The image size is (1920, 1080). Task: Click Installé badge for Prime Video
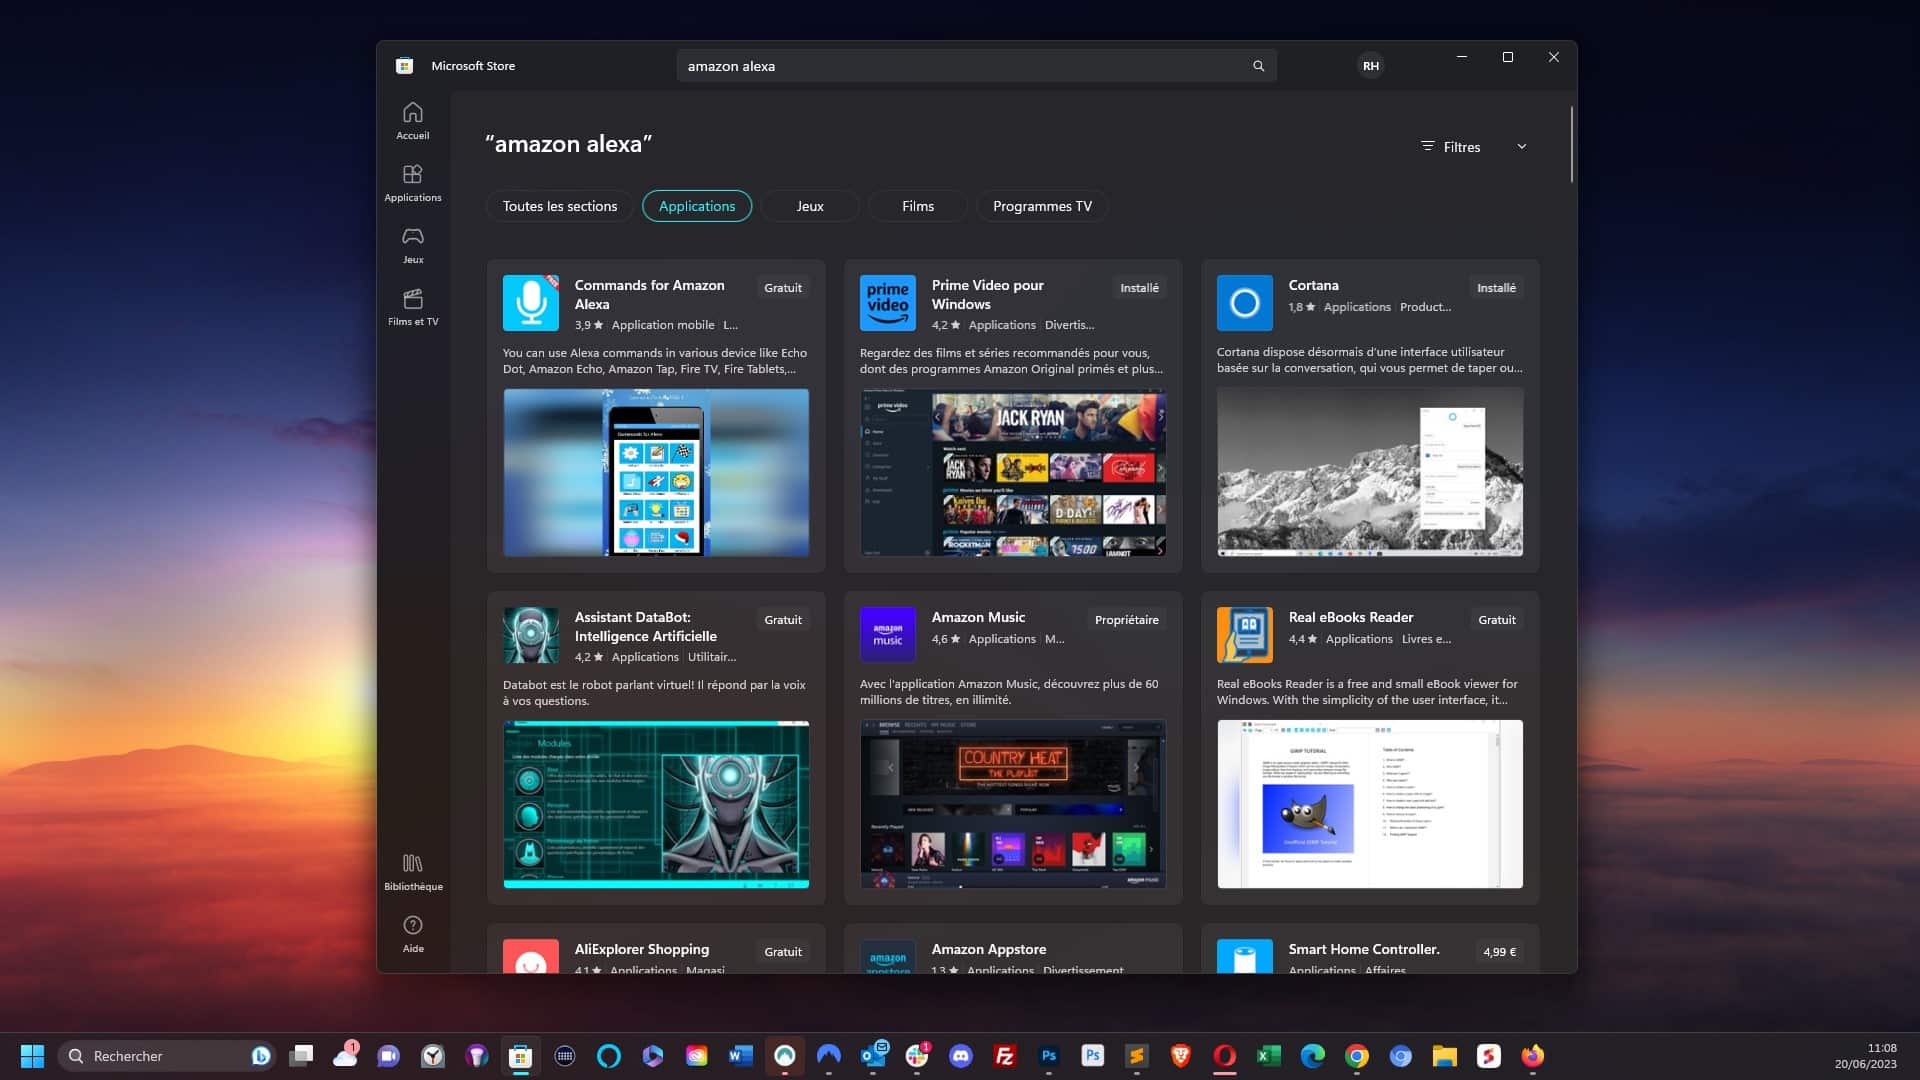(1139, 288)
